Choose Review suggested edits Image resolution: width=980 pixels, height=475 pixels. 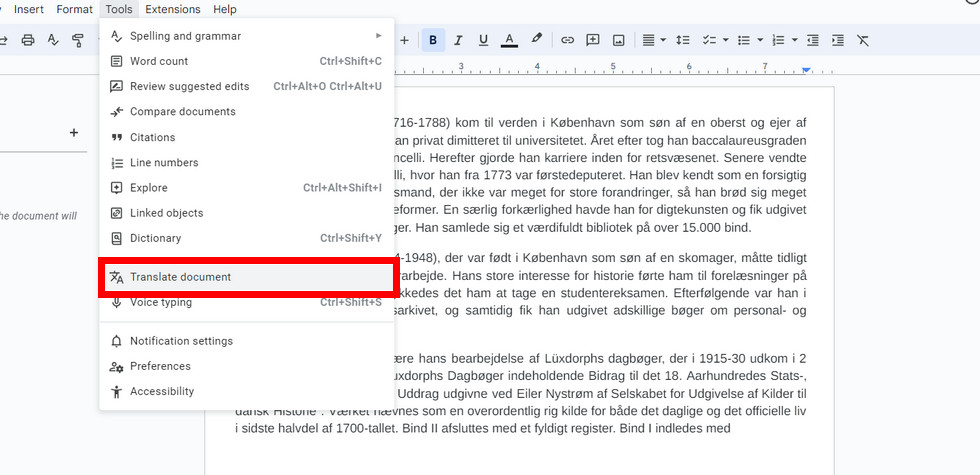click(247, 86)
